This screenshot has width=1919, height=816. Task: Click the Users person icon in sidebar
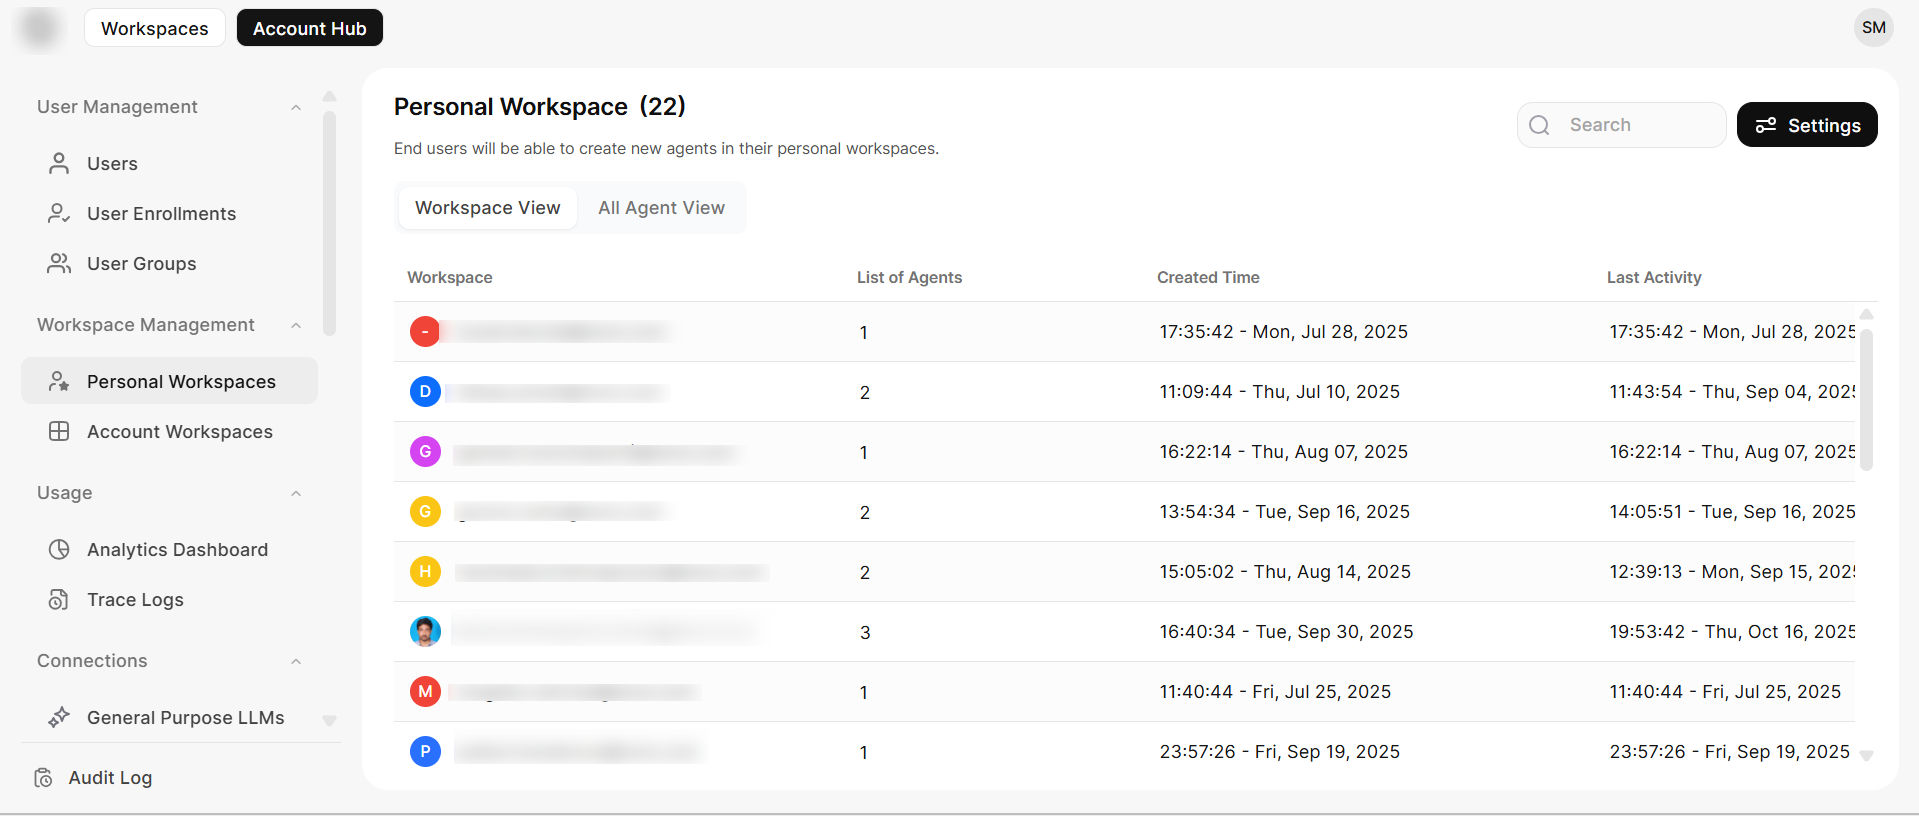pos(59,163)
